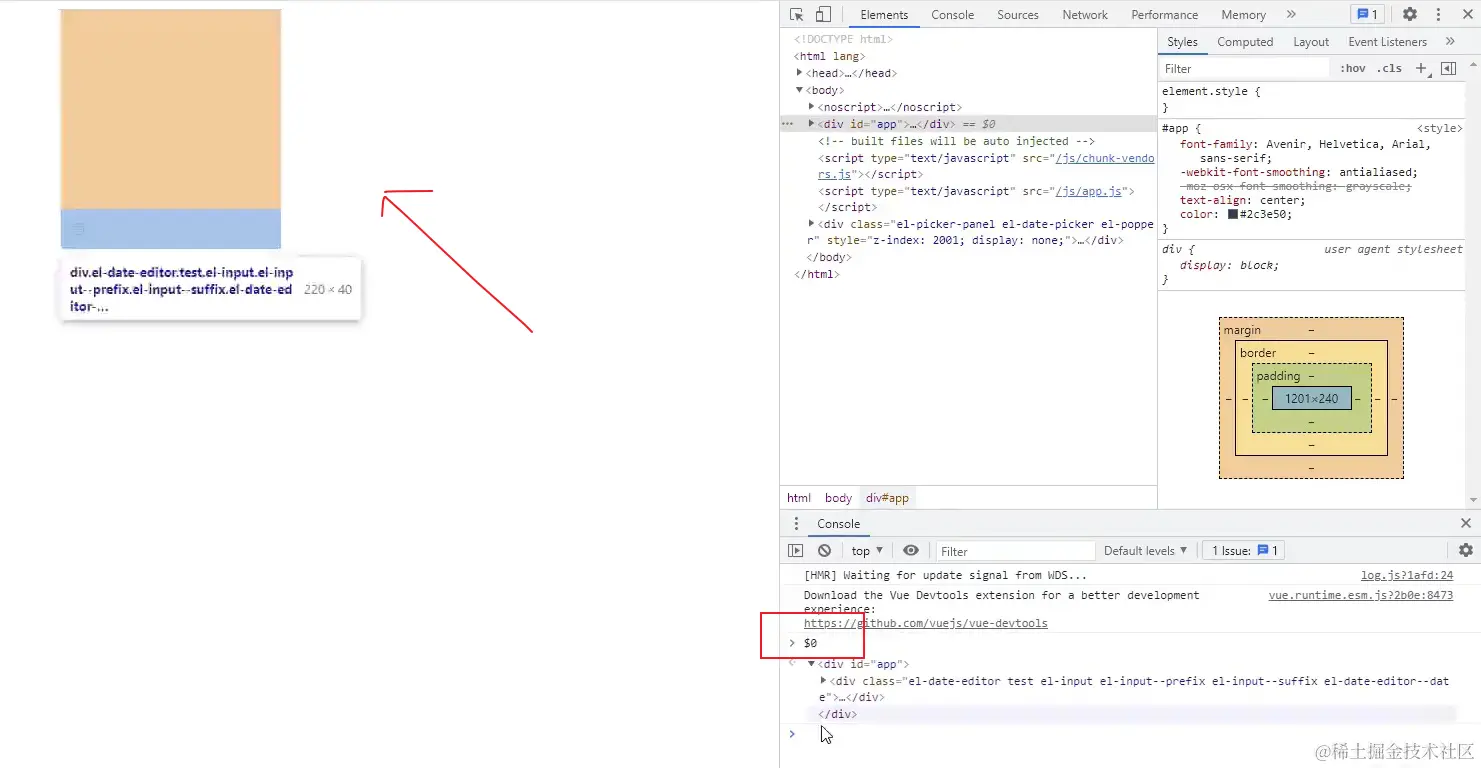Open DevTools settings gear in top toolbar

1410,14
